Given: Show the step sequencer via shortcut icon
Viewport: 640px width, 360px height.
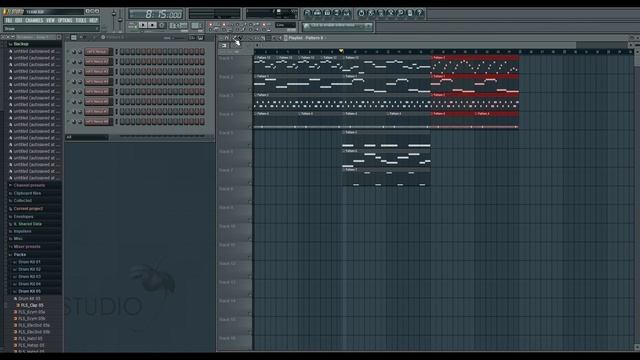Looking at the screenshot, I should (x=317, y=13).
